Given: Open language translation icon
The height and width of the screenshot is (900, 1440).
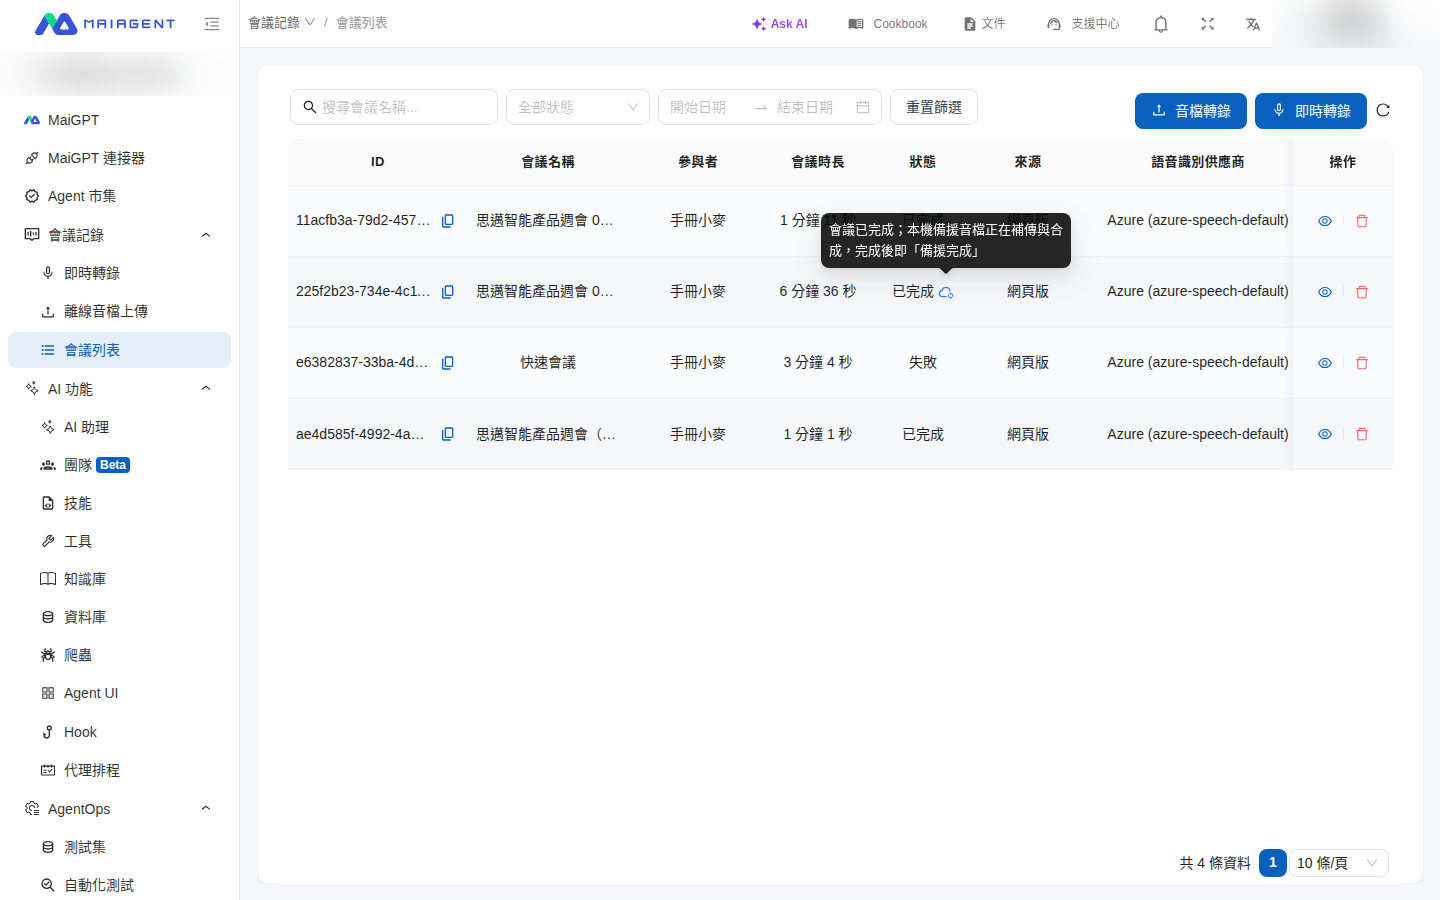Looking at the screenshot, I should point(1253,24).
